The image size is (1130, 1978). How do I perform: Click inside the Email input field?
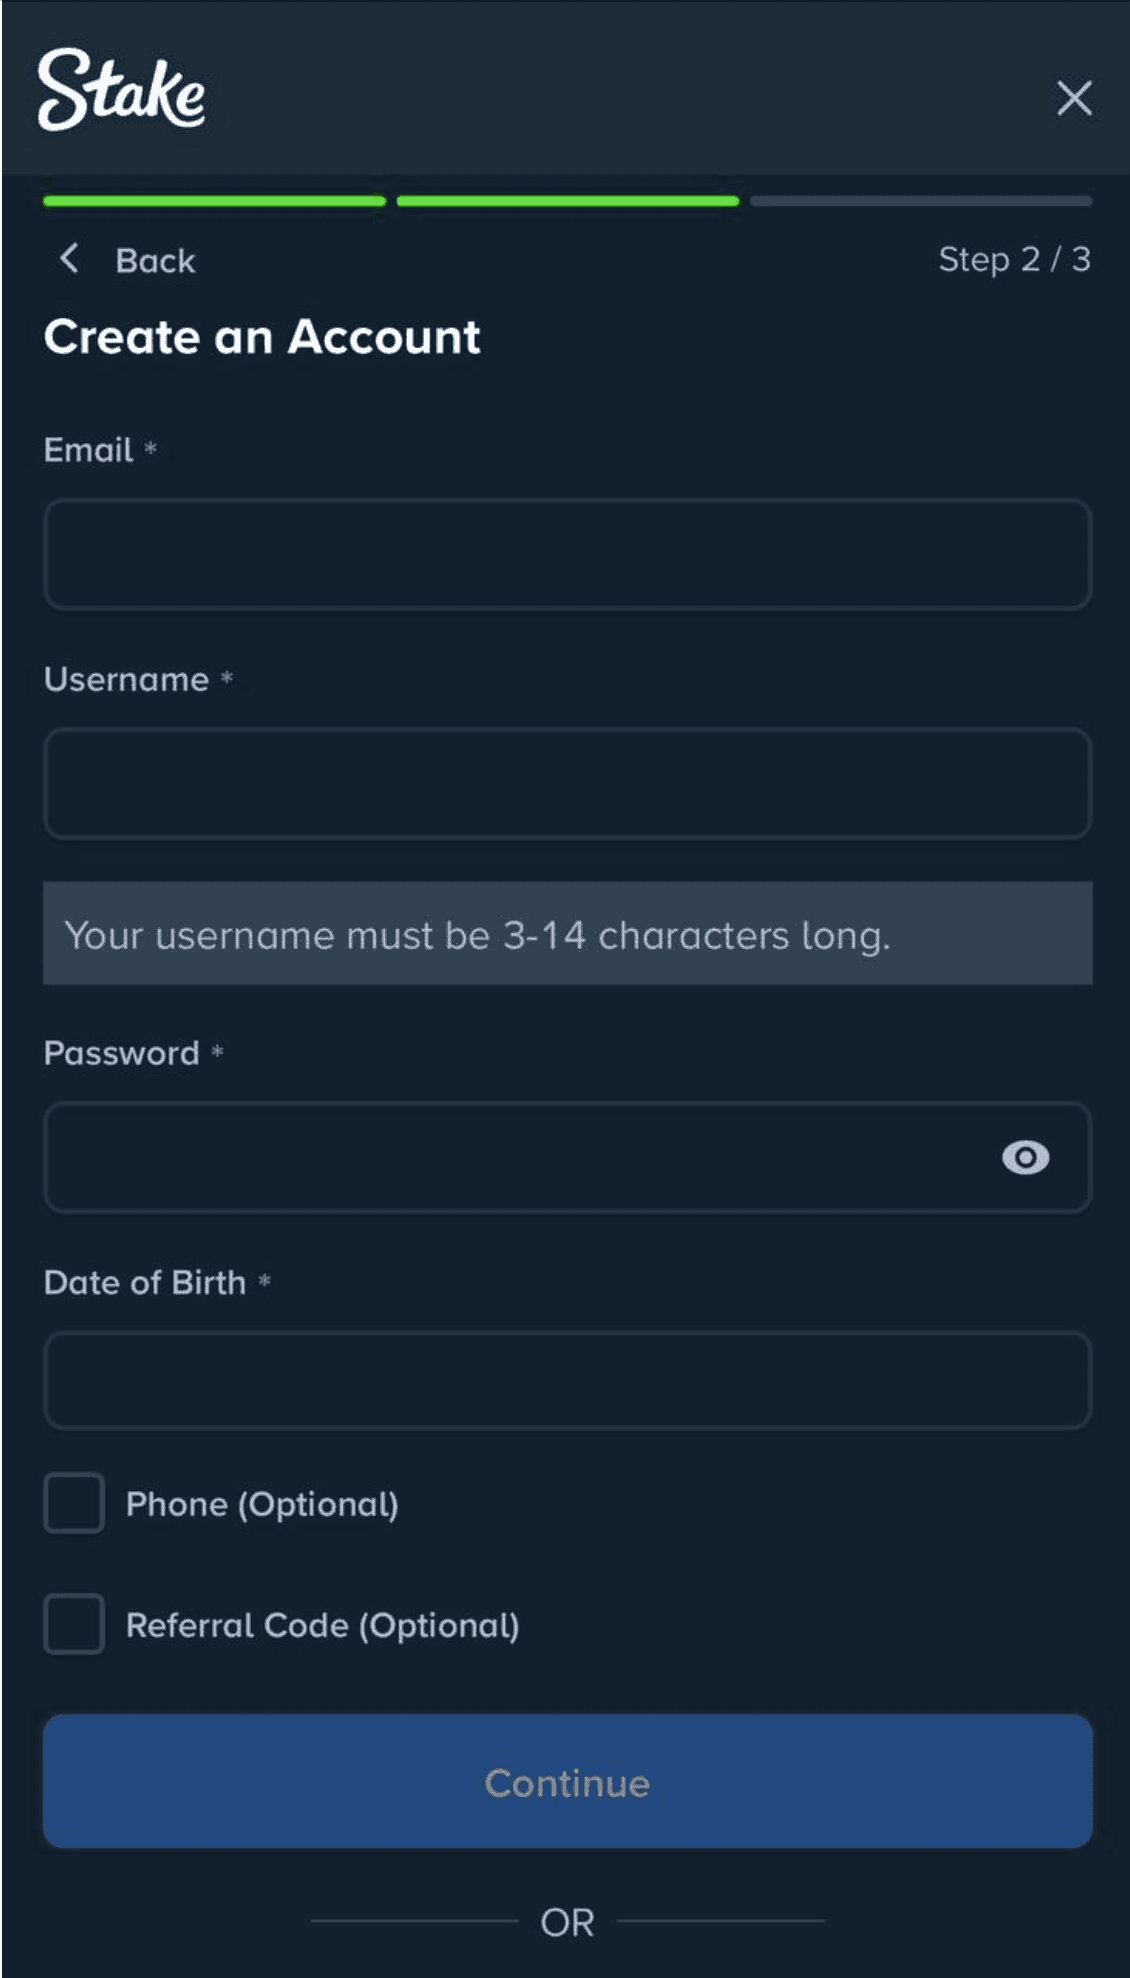[565, 554]
